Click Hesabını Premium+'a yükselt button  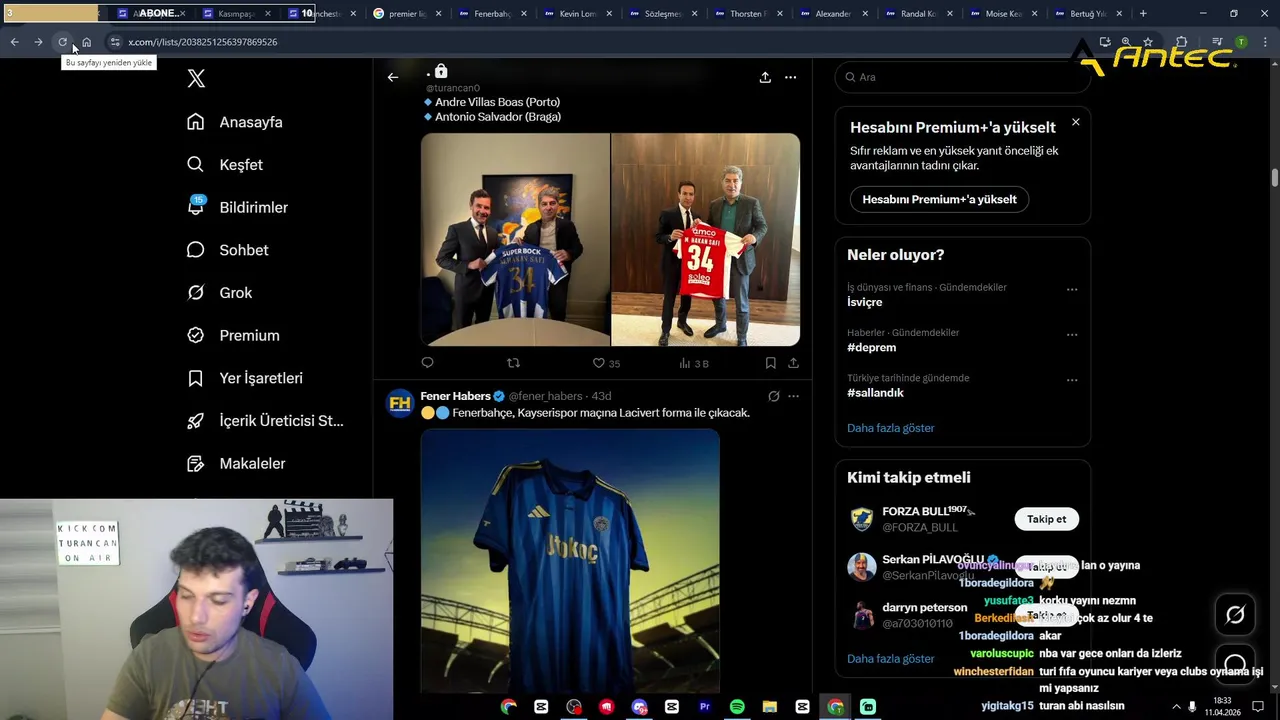click(x=939, y=199)
